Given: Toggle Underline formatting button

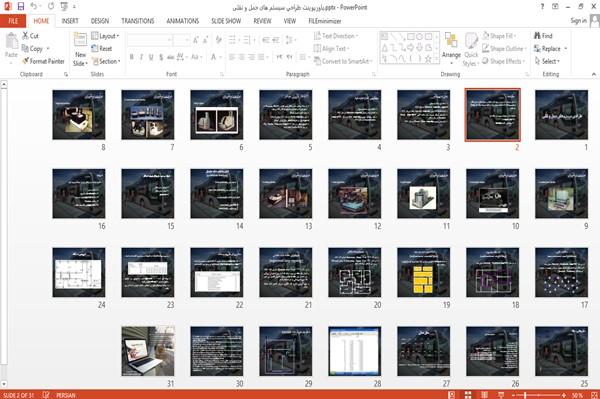Looking at the screenshot, I should 151,57.
